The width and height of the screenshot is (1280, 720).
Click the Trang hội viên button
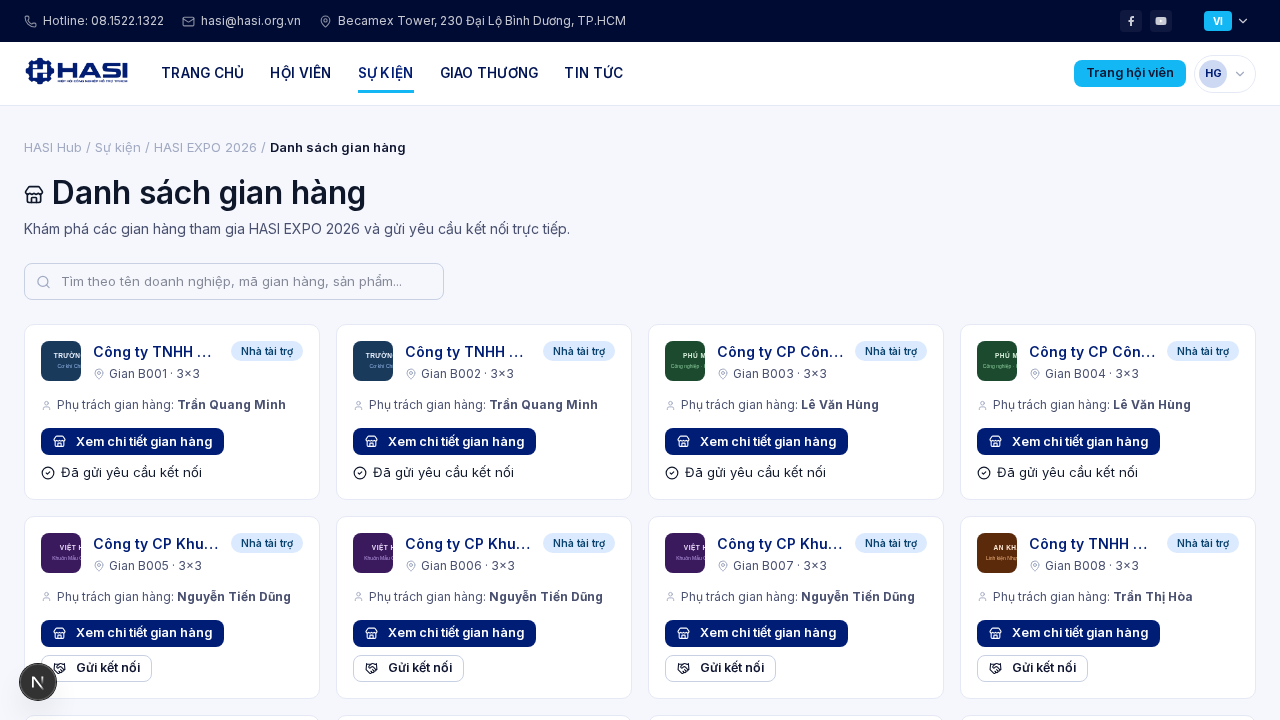(x=1130, y=73)
